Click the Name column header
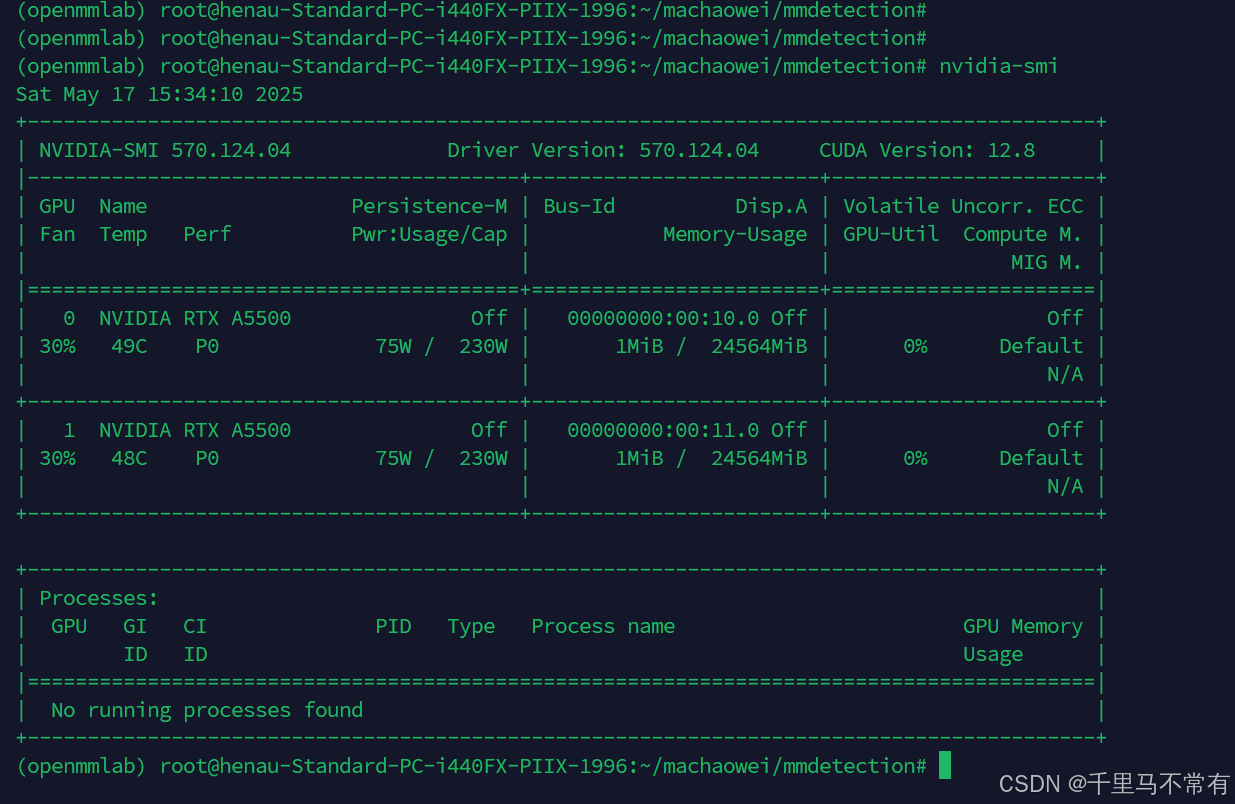 click(x=123, y=206)
